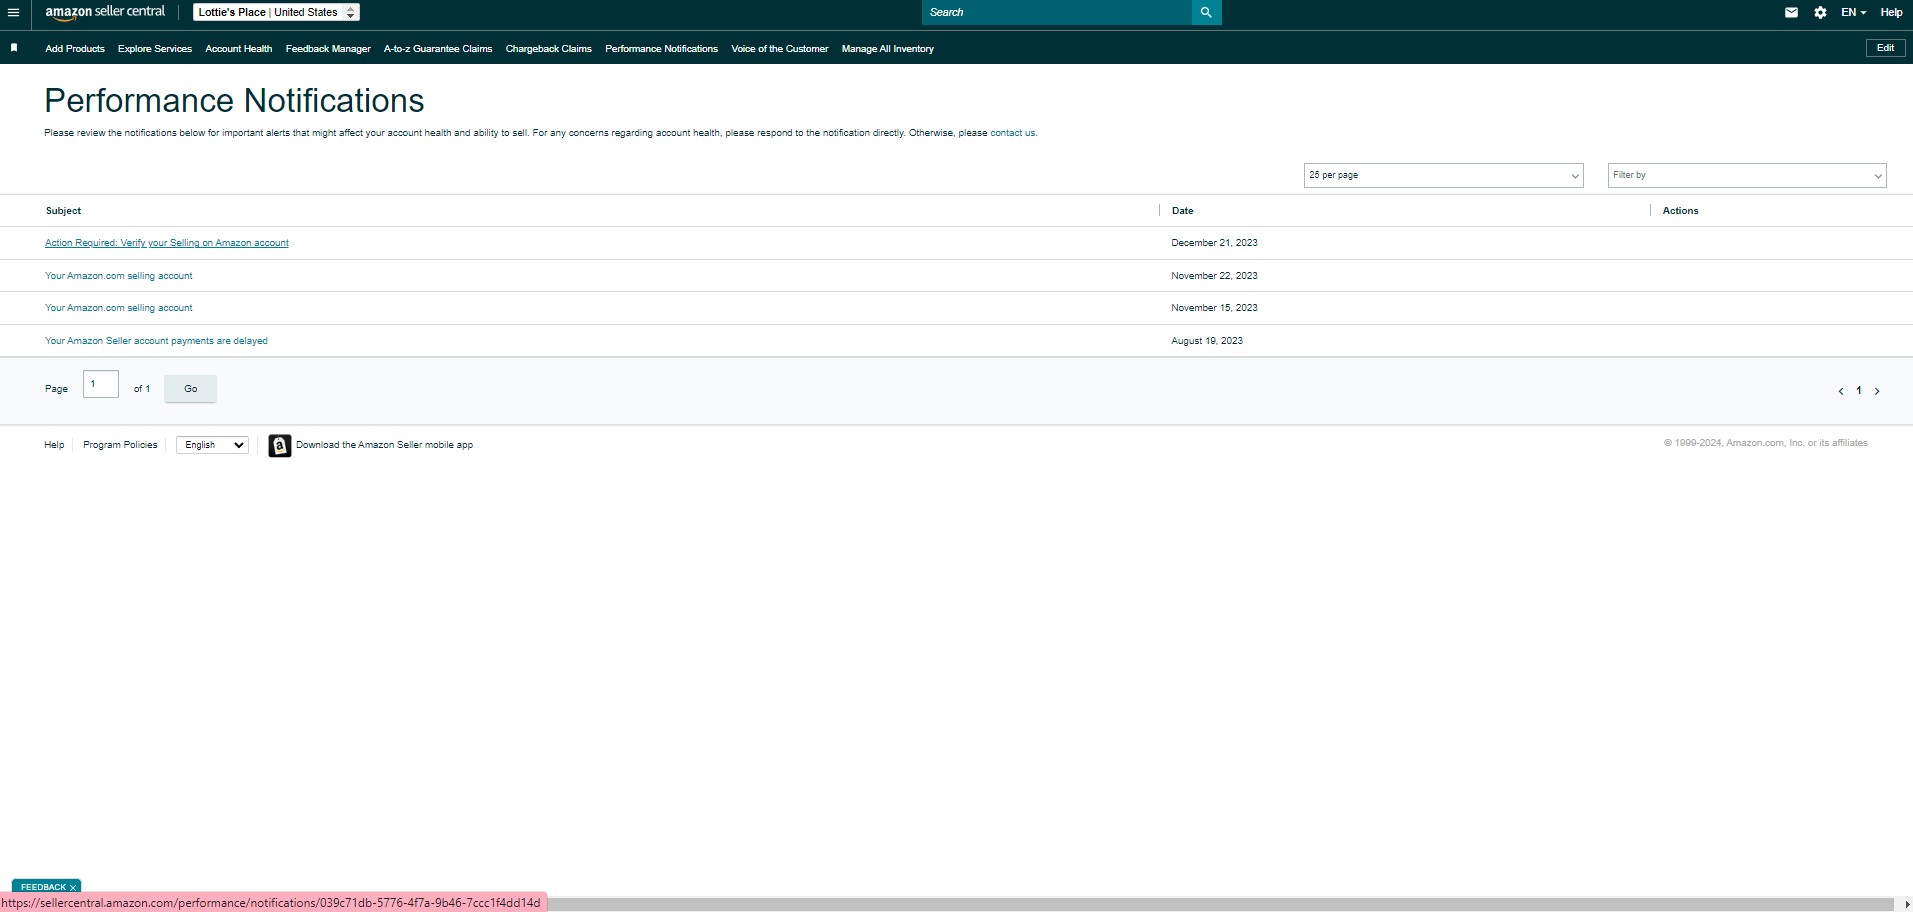Click the Edit button in nav bar
1913x912 pixels.
pos(1885,48)
